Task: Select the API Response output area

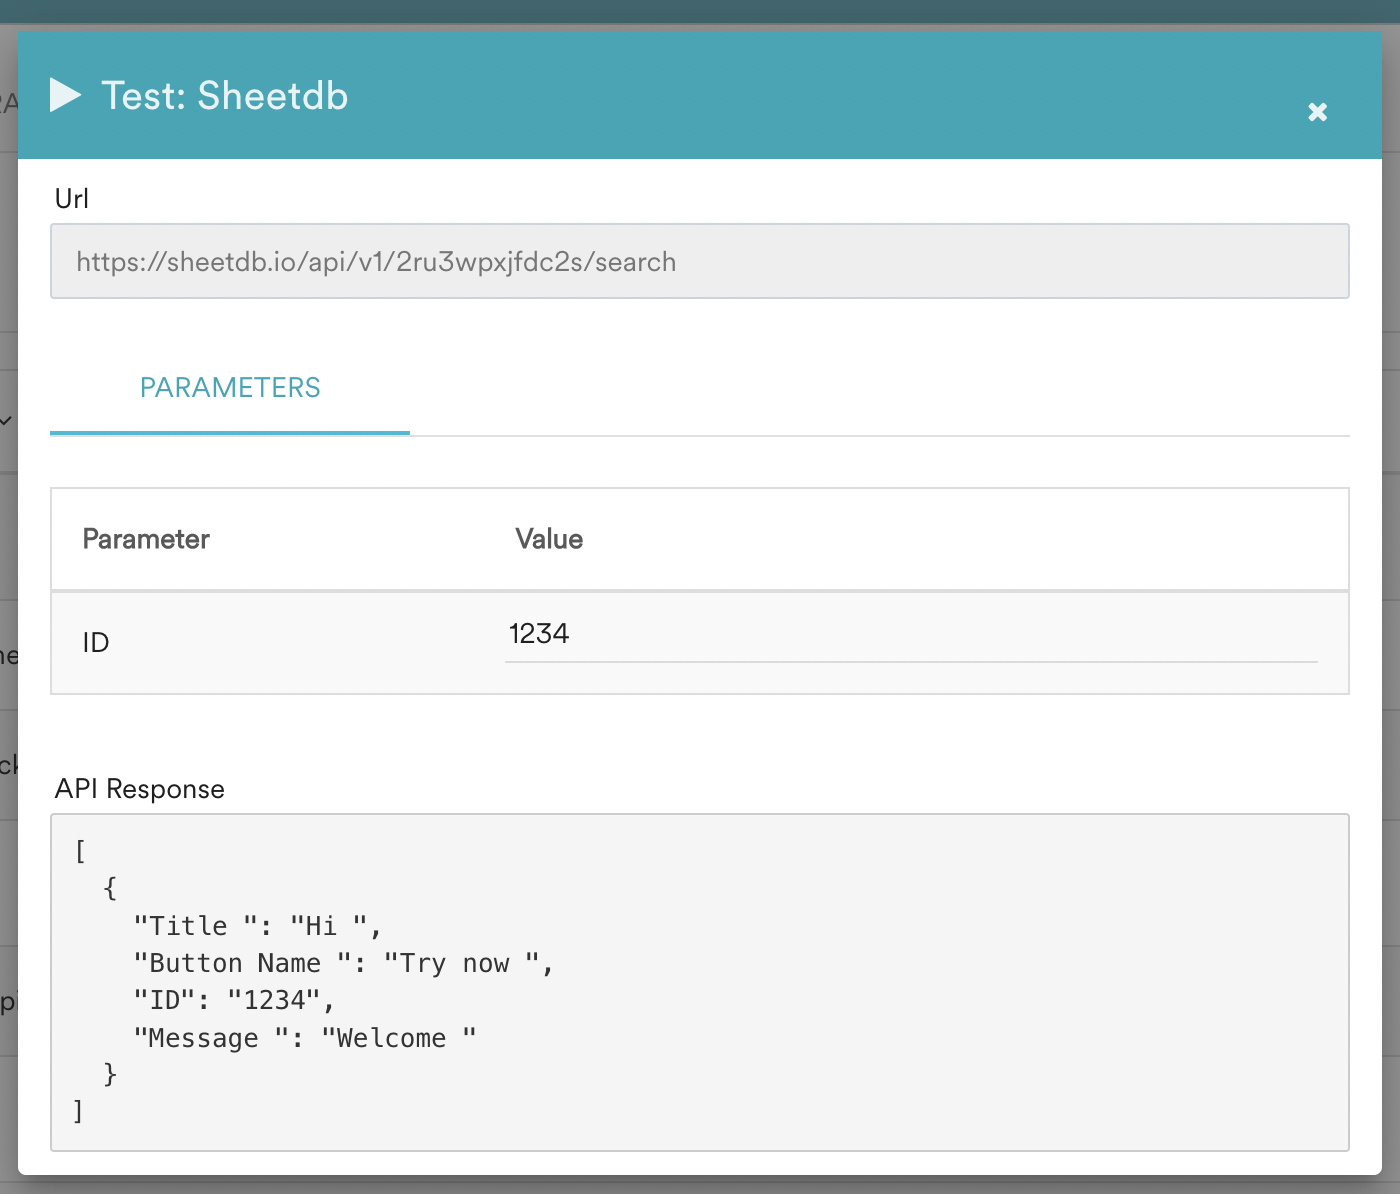Action: [x=698, y=981]
